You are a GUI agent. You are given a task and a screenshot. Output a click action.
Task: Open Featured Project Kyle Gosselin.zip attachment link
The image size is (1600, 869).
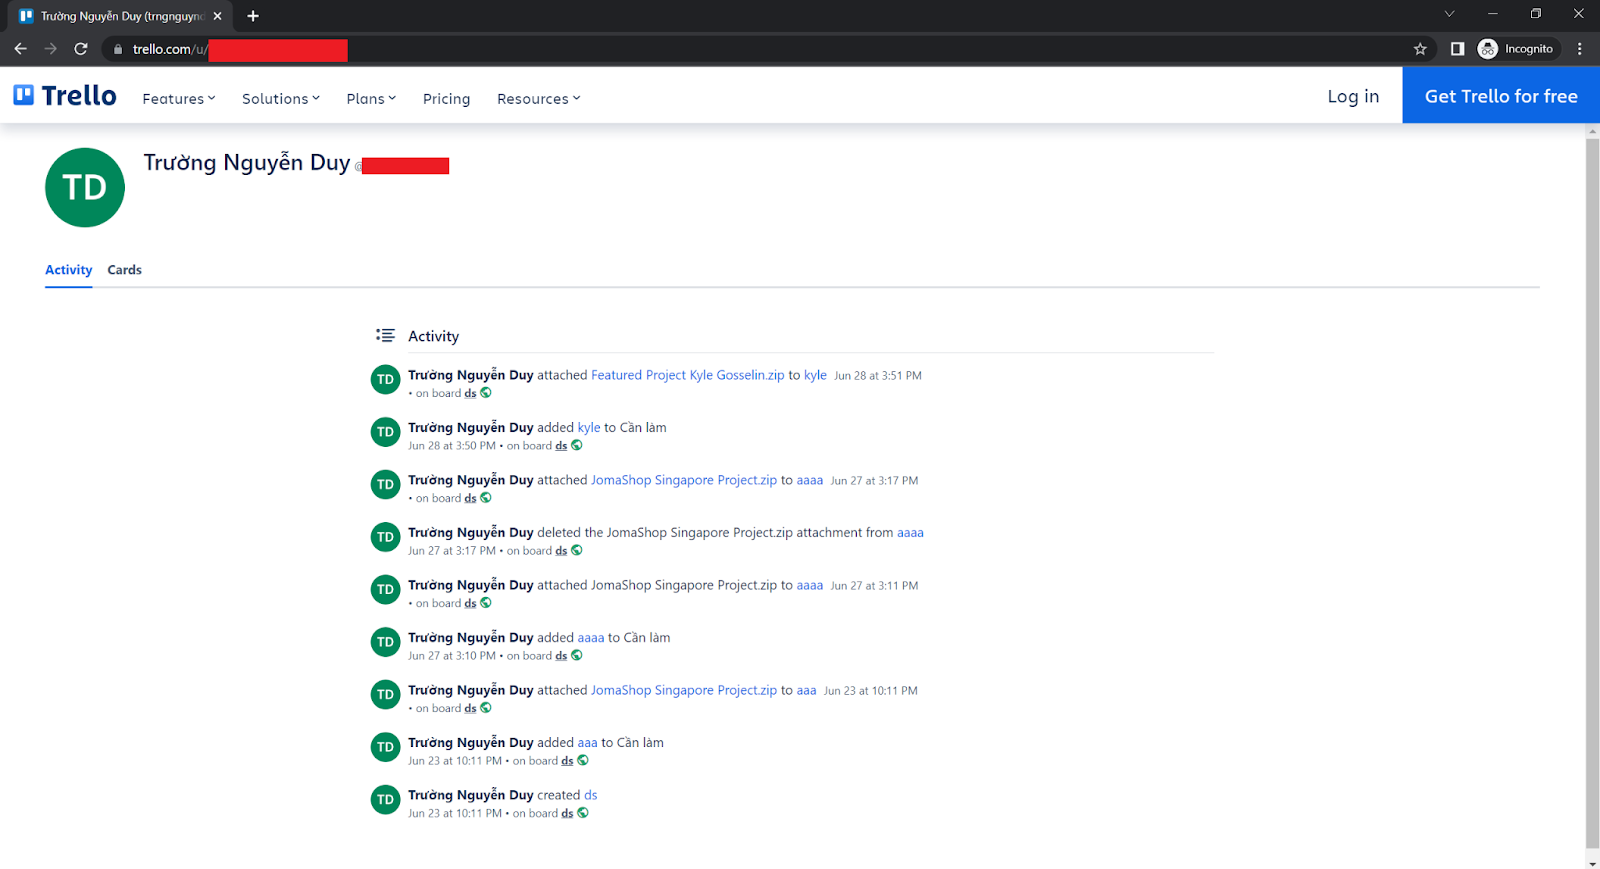(x=687, y=375)
